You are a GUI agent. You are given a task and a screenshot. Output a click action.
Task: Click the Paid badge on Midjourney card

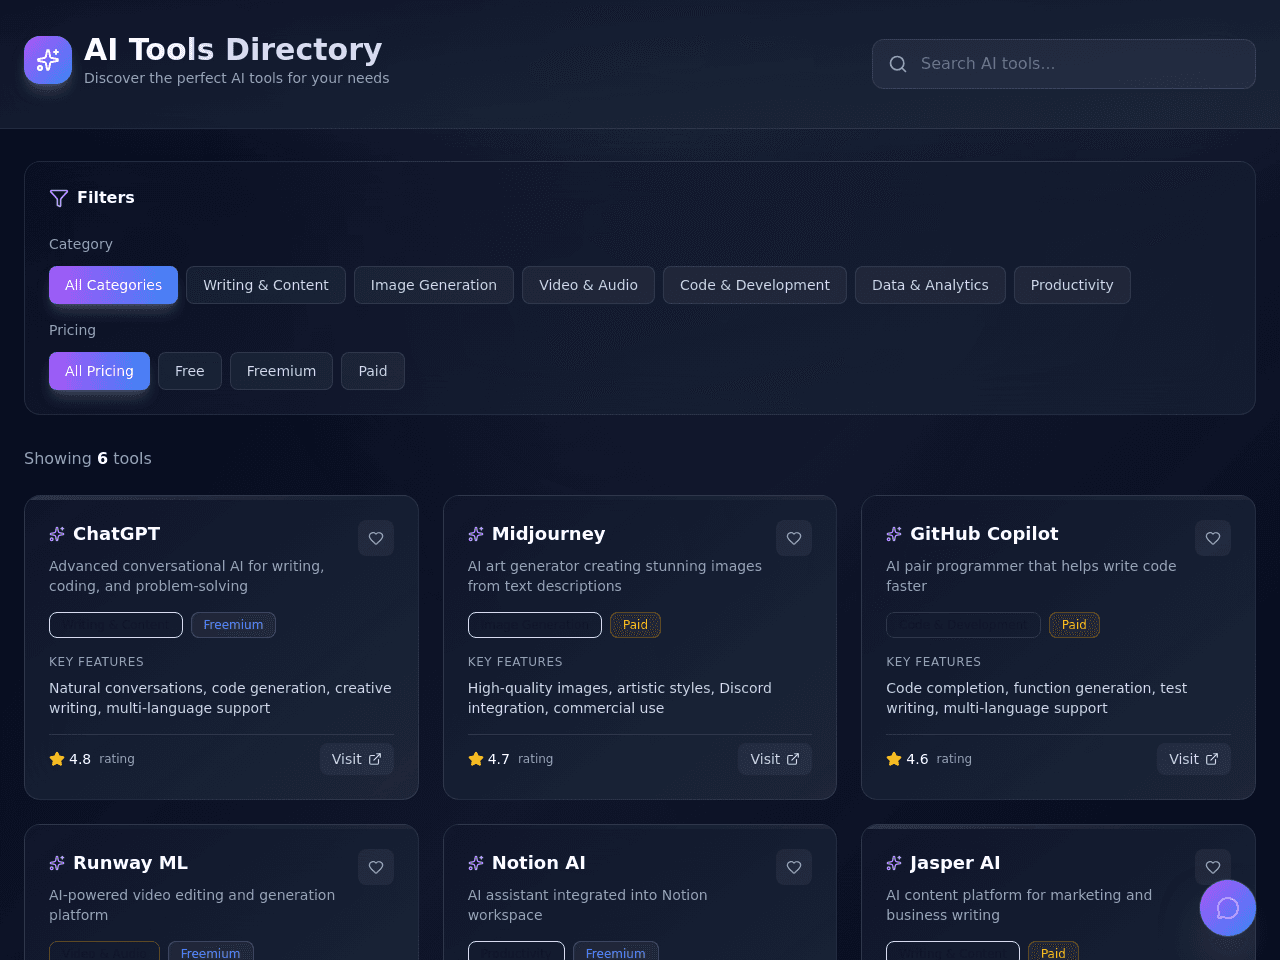635,625
